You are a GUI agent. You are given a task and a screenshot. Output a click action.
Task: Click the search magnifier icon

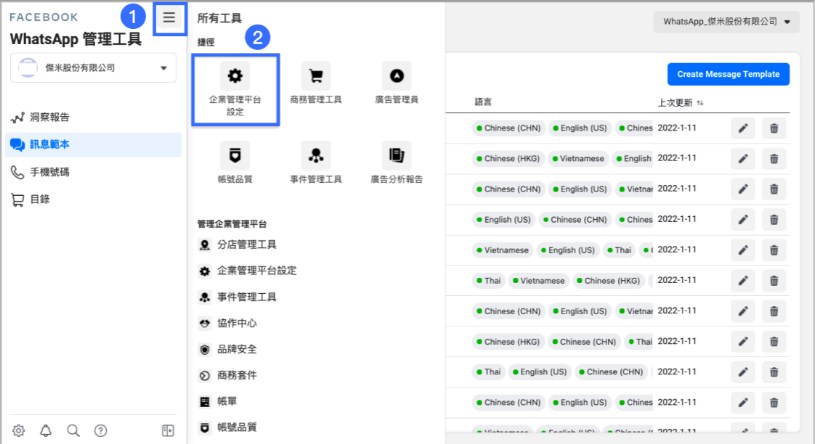[x=73, y=430]
